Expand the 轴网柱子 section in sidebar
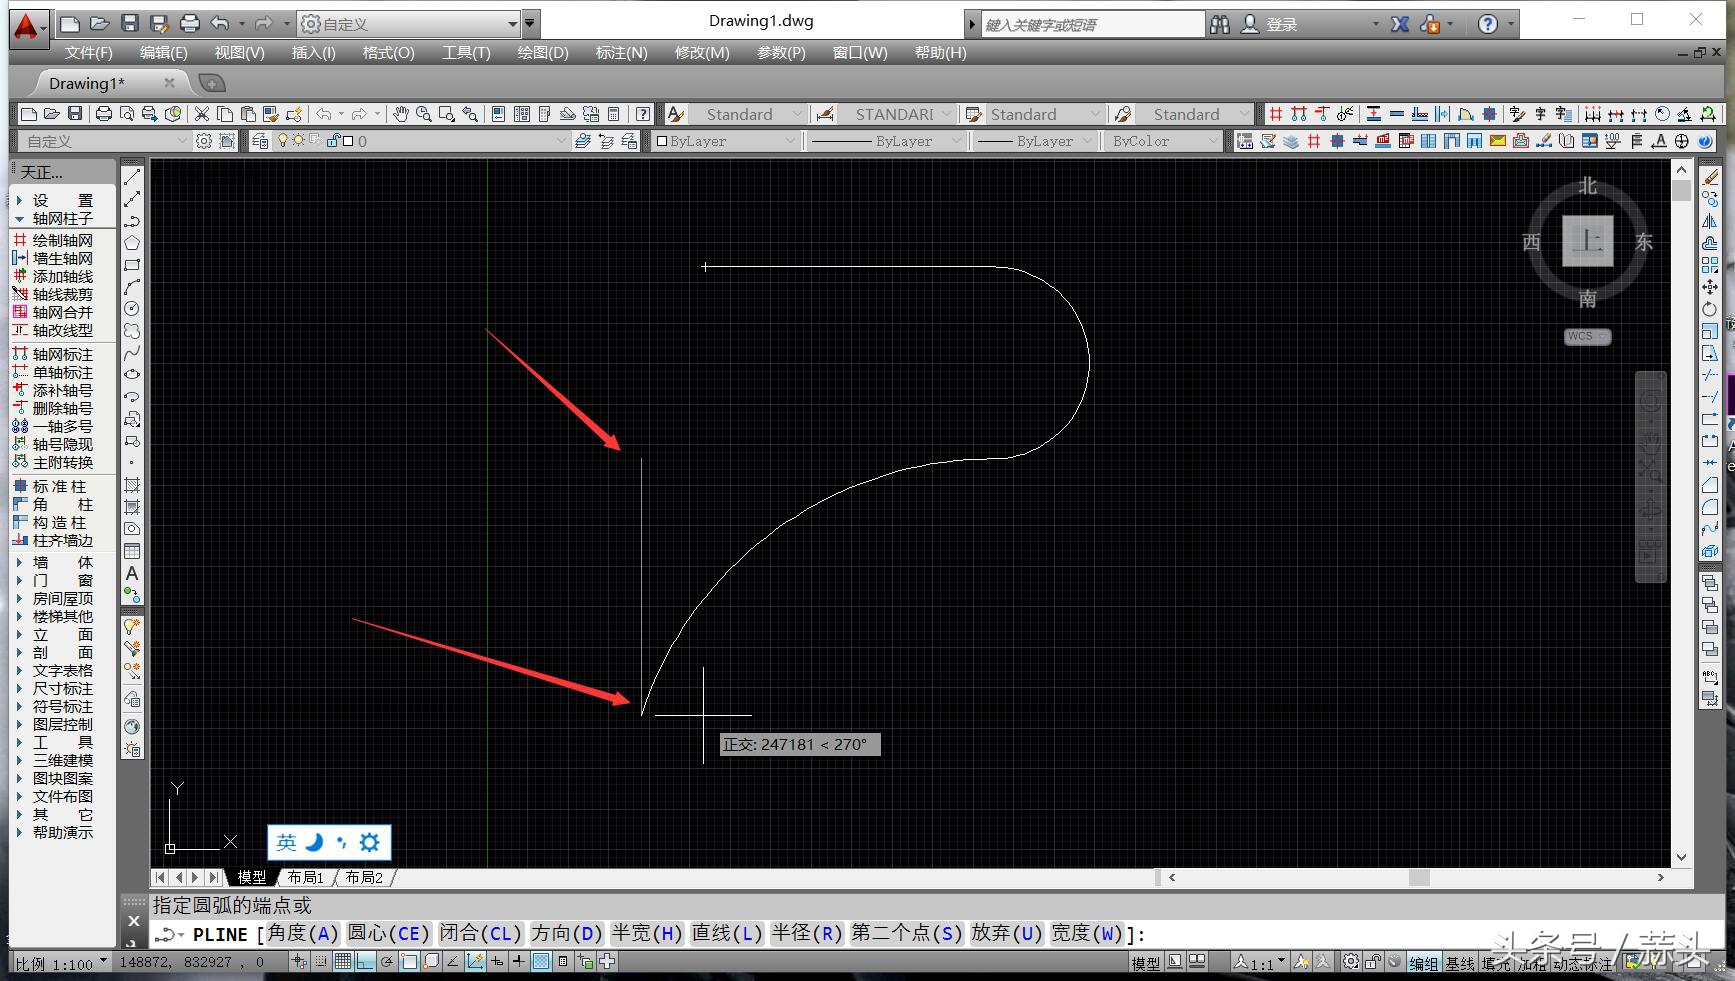Image resolution: width=1735 pixels, height=981 pixels. (62, 218)
